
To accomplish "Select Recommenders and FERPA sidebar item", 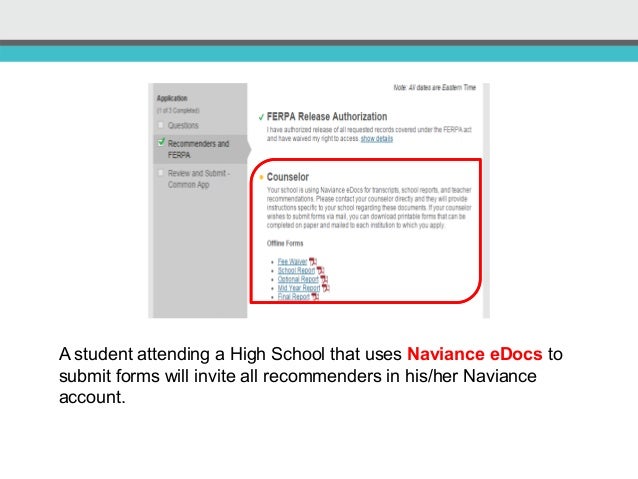I will pyautogui.click(x=199, y=149).
